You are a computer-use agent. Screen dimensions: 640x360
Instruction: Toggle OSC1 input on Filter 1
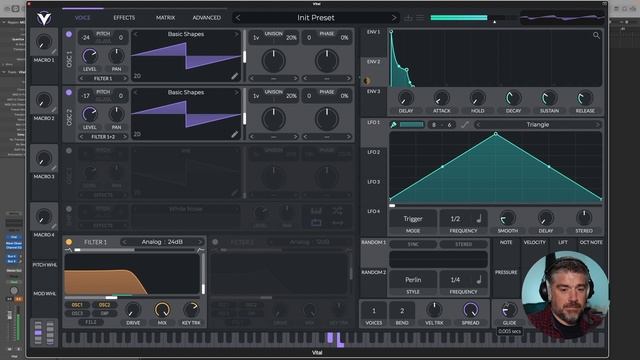(x=77, y=305)
